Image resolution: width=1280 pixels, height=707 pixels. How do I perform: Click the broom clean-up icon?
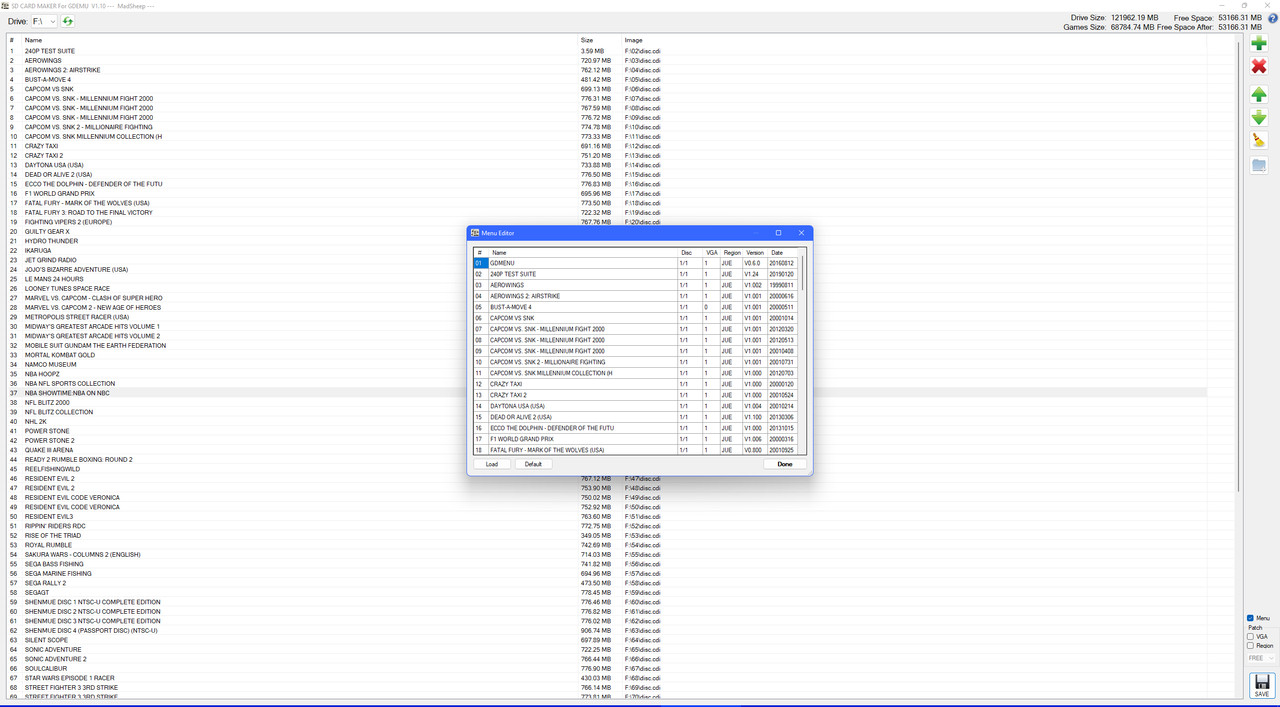click(x=1259, y=141)
